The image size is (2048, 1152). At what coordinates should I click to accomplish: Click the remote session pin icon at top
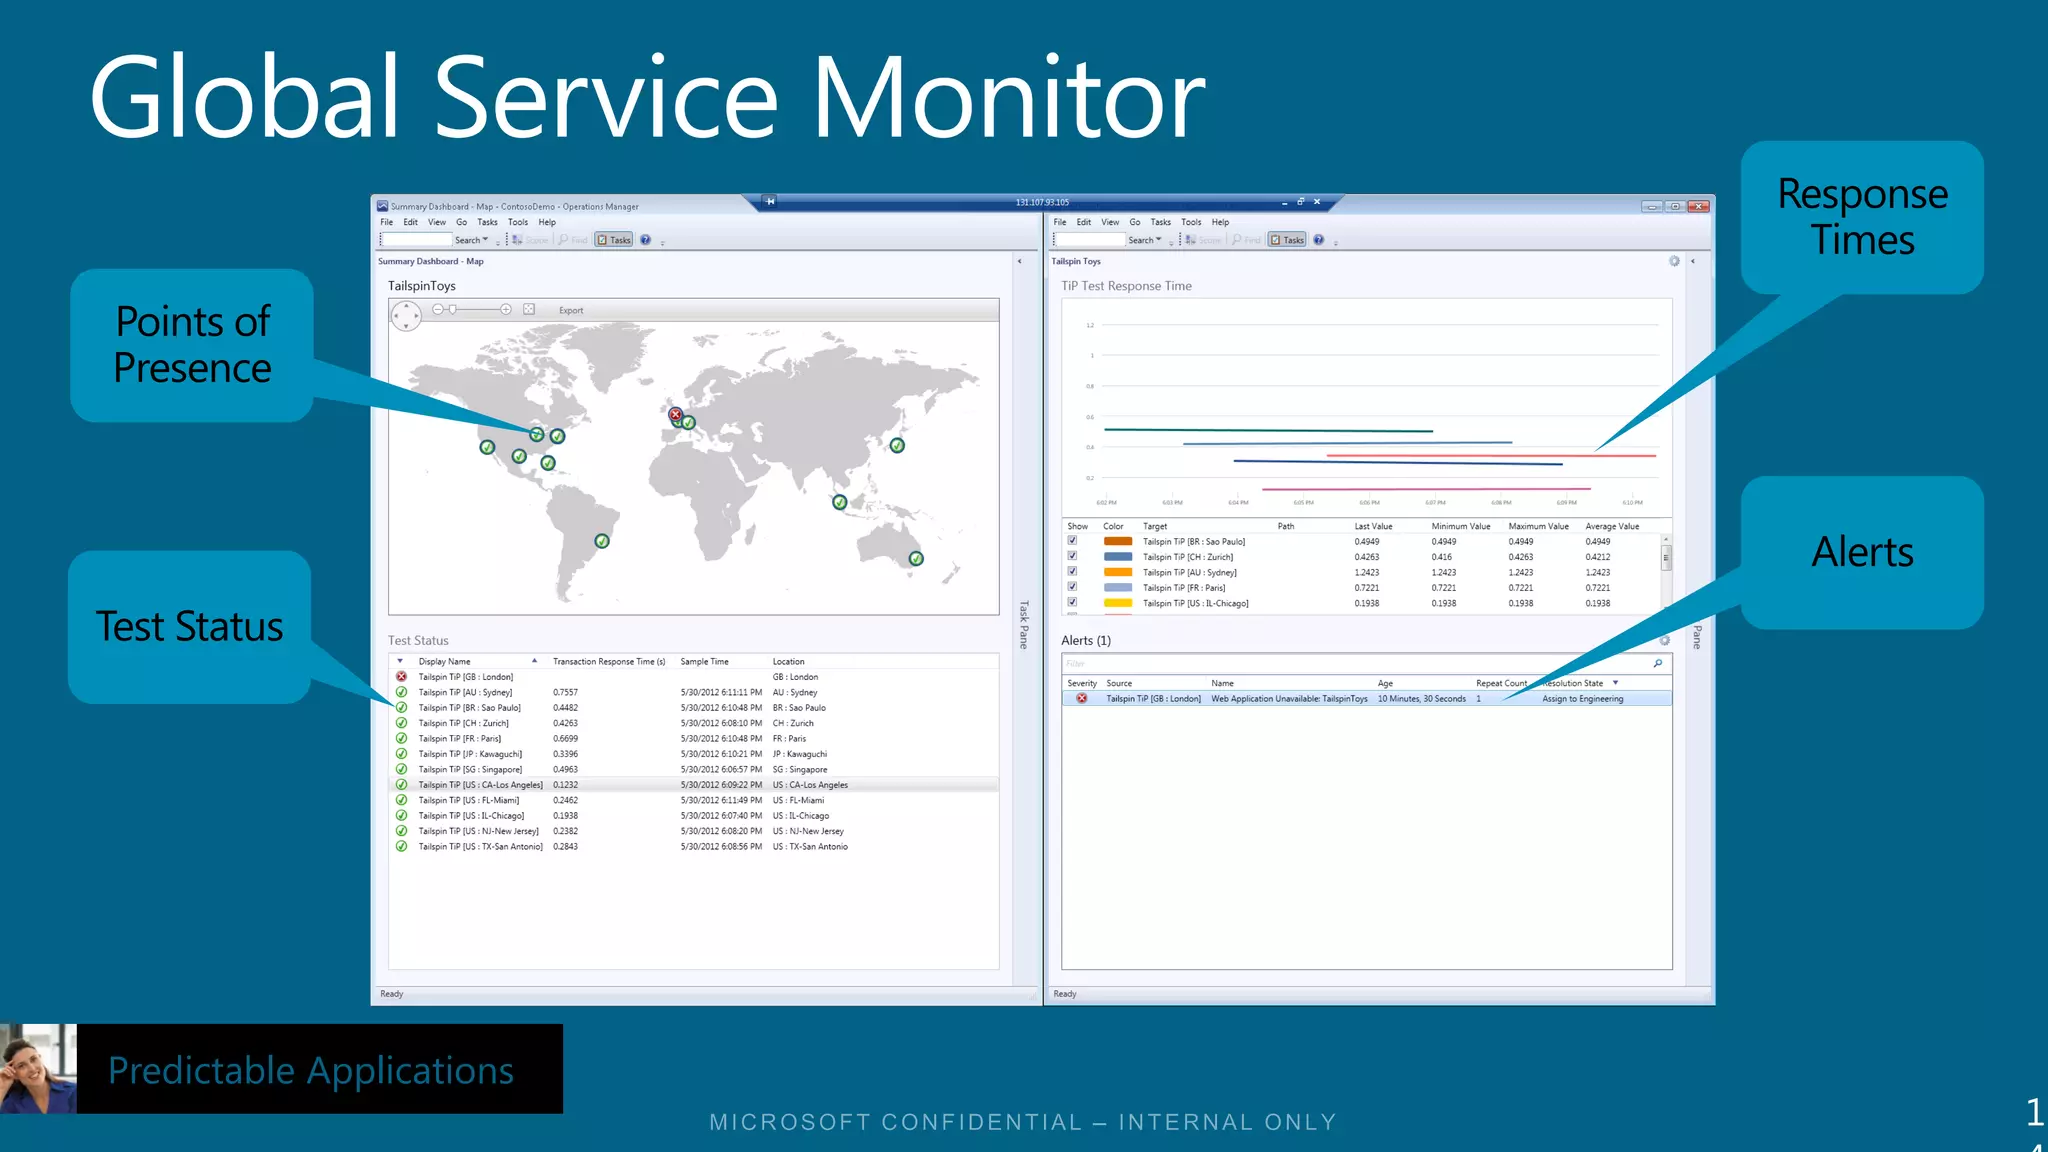(x=770, y=201)
